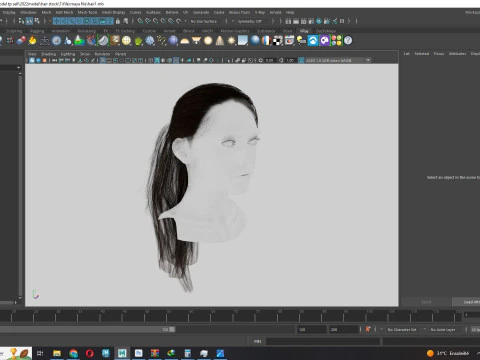Create a V-Ray dome light from shelf
The height and width of the screenshot is (360, 480).
185,41
